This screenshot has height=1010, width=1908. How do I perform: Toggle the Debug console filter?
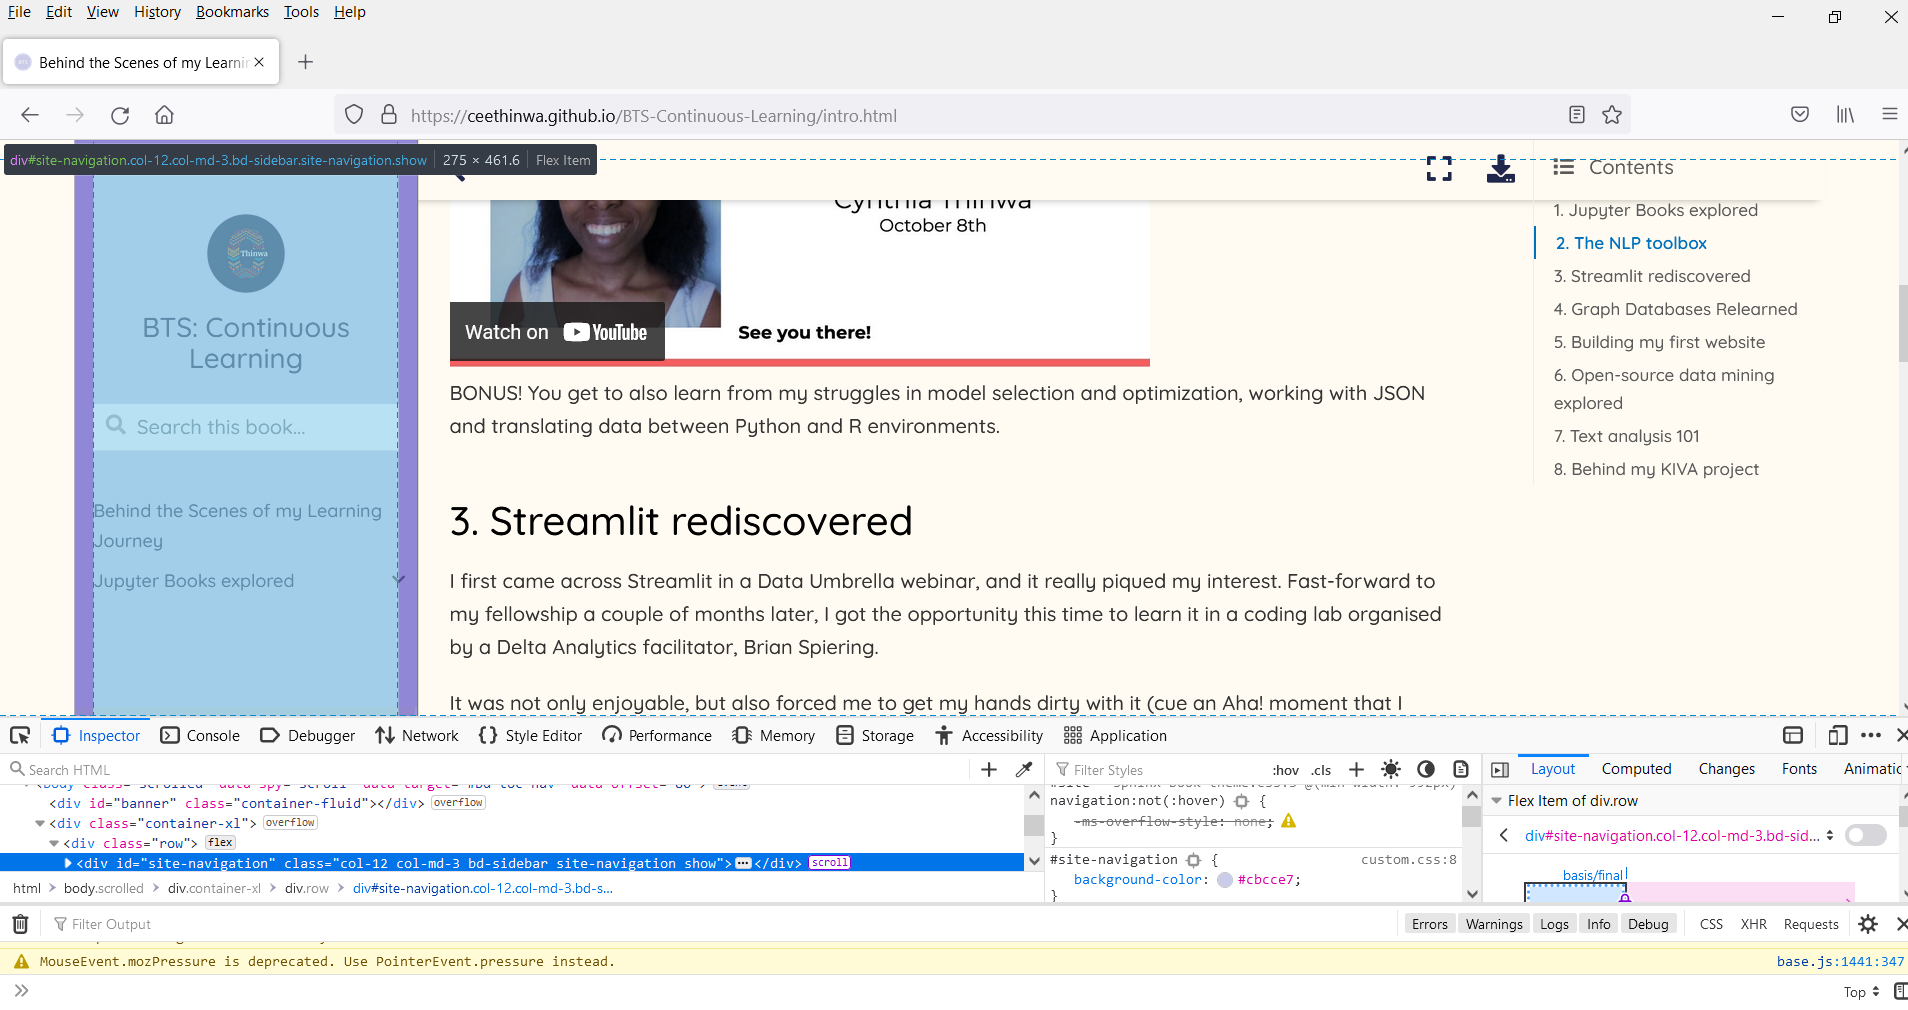click(1648, 924)
